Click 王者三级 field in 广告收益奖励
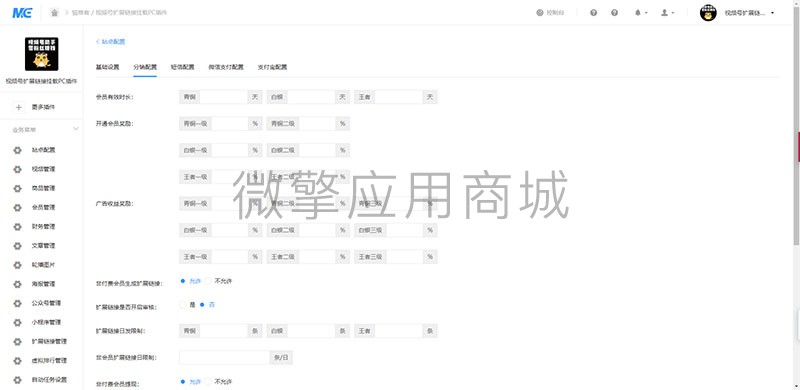800x390 pixels. (x=405, y=257)
